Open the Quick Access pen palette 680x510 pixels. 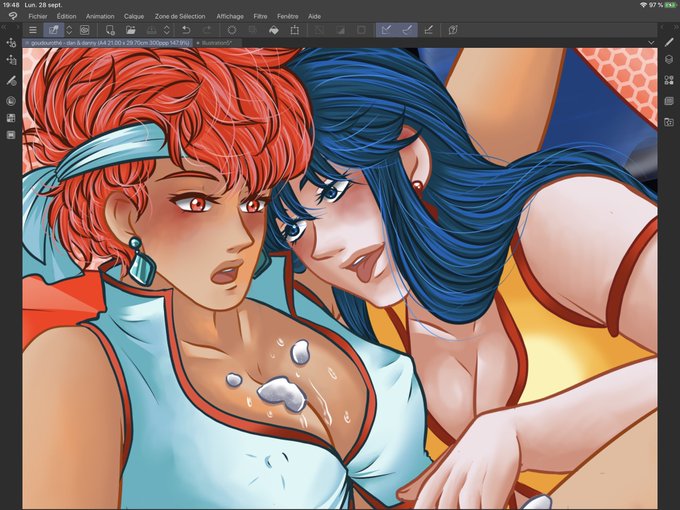pos(669,42)
